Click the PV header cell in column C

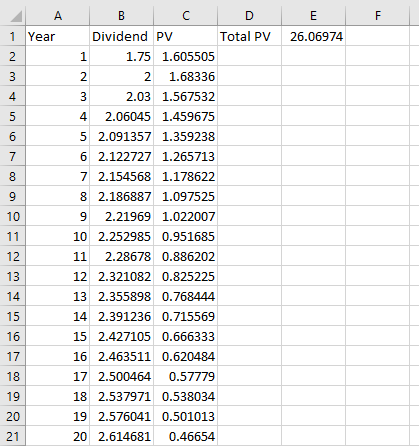click(185, 36)
